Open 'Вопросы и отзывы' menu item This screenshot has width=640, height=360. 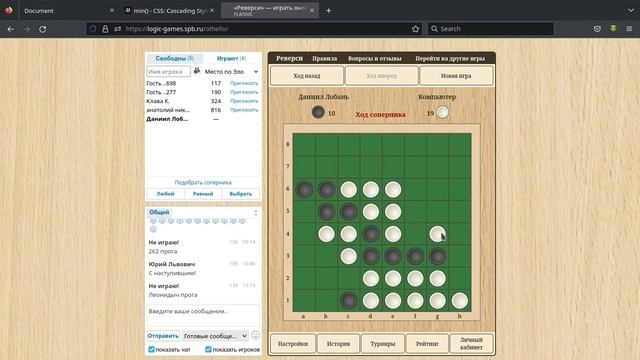click(x=375, y=58)
